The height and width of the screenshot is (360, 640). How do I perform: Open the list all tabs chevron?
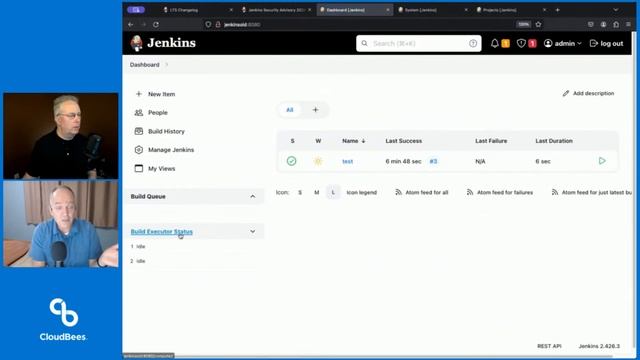616,10
